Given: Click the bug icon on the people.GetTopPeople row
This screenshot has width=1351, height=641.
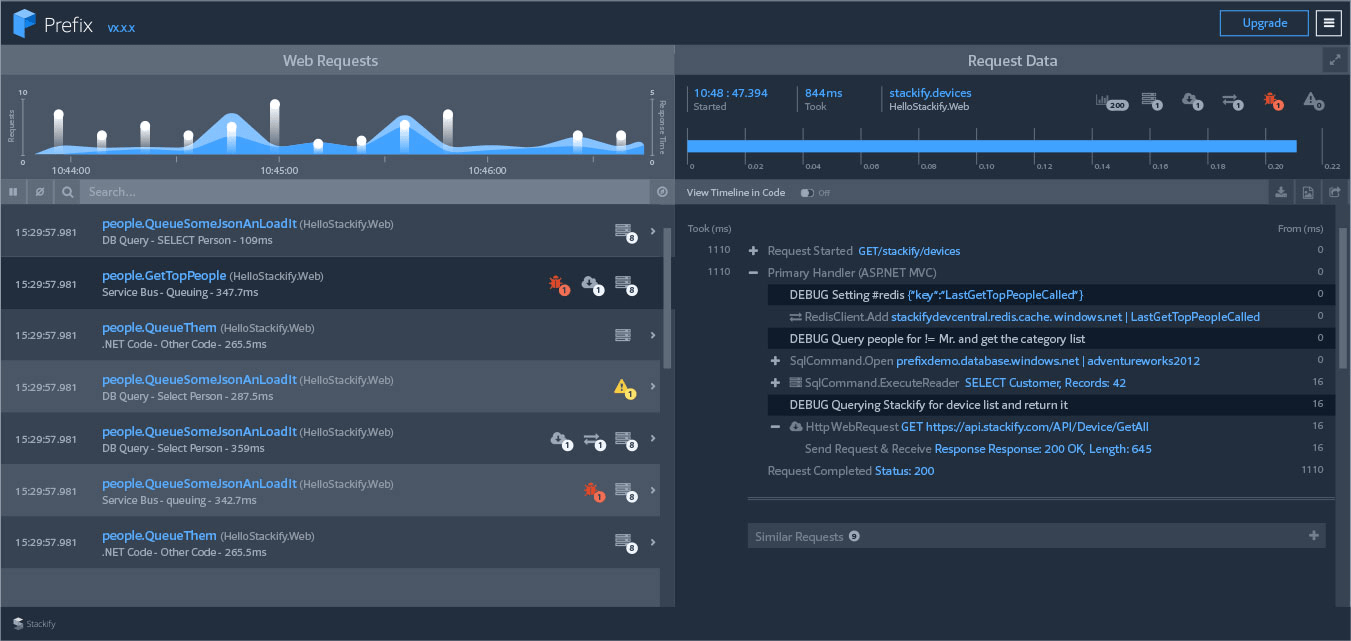Looking at the screenshot, I should pyautogui.click(x=558, y=285).
